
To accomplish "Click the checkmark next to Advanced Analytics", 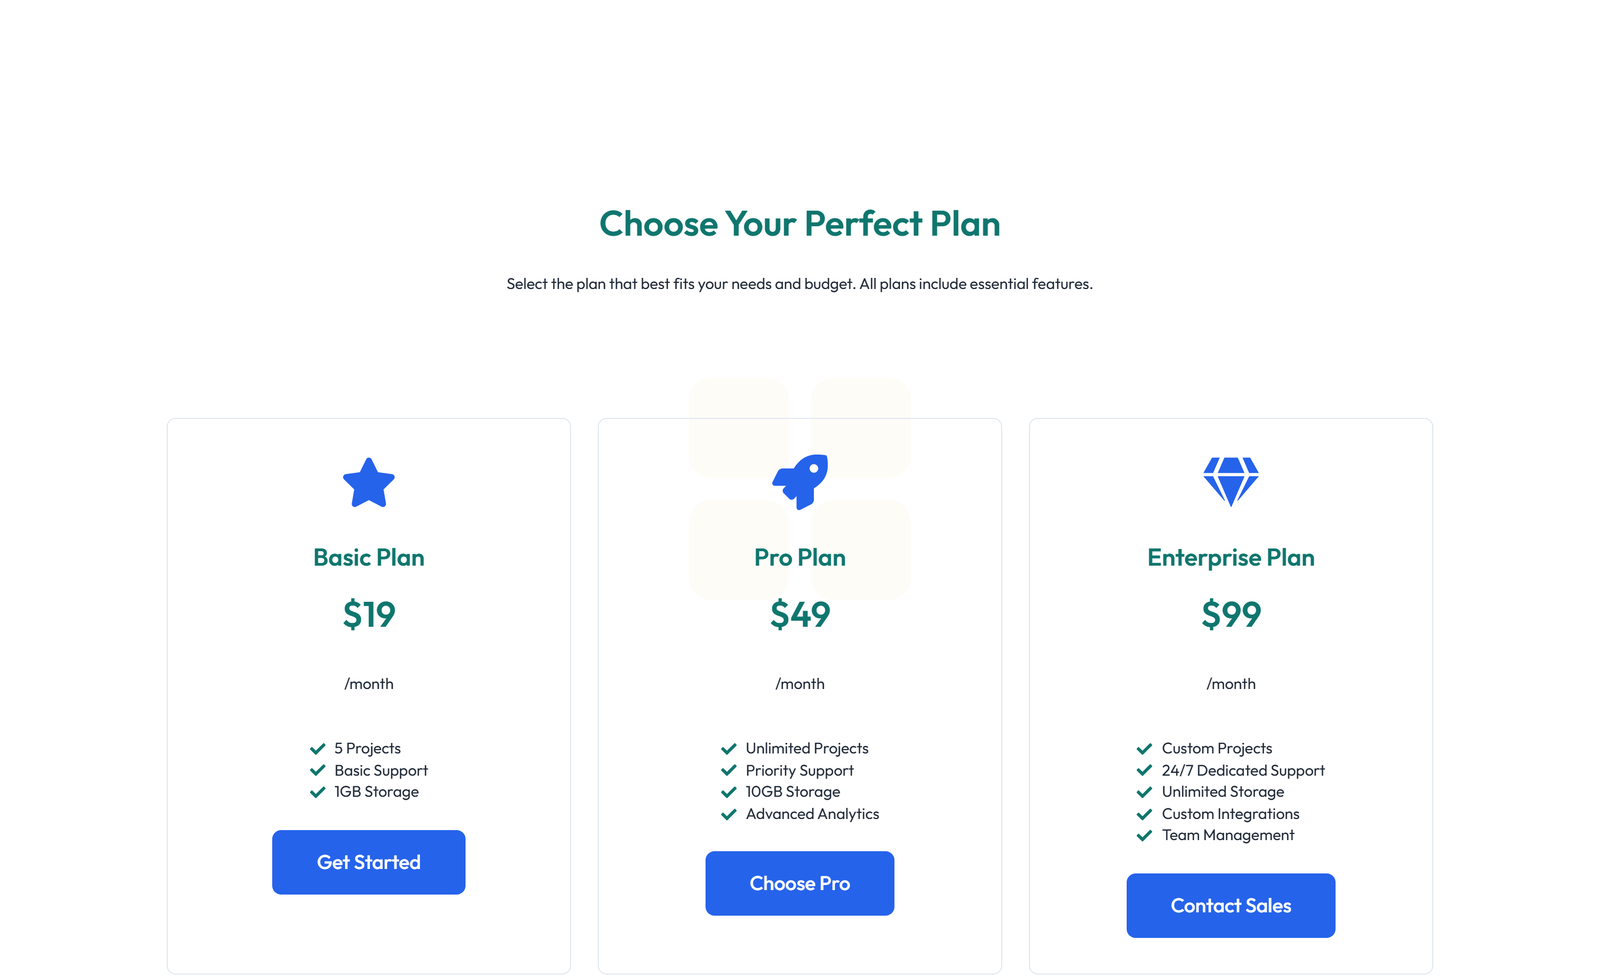I will coord(729,814).
